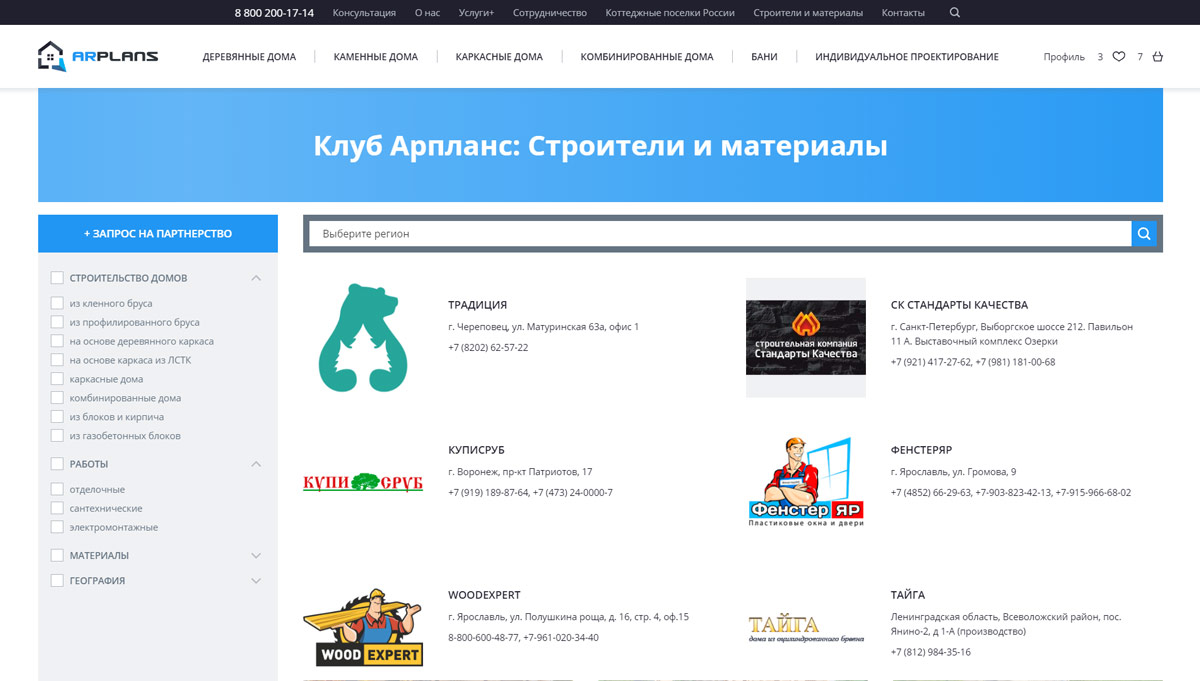This screenshot has width=1200, height=681.
Task: Go to Каменные дома category
Action: pos(376,57)
